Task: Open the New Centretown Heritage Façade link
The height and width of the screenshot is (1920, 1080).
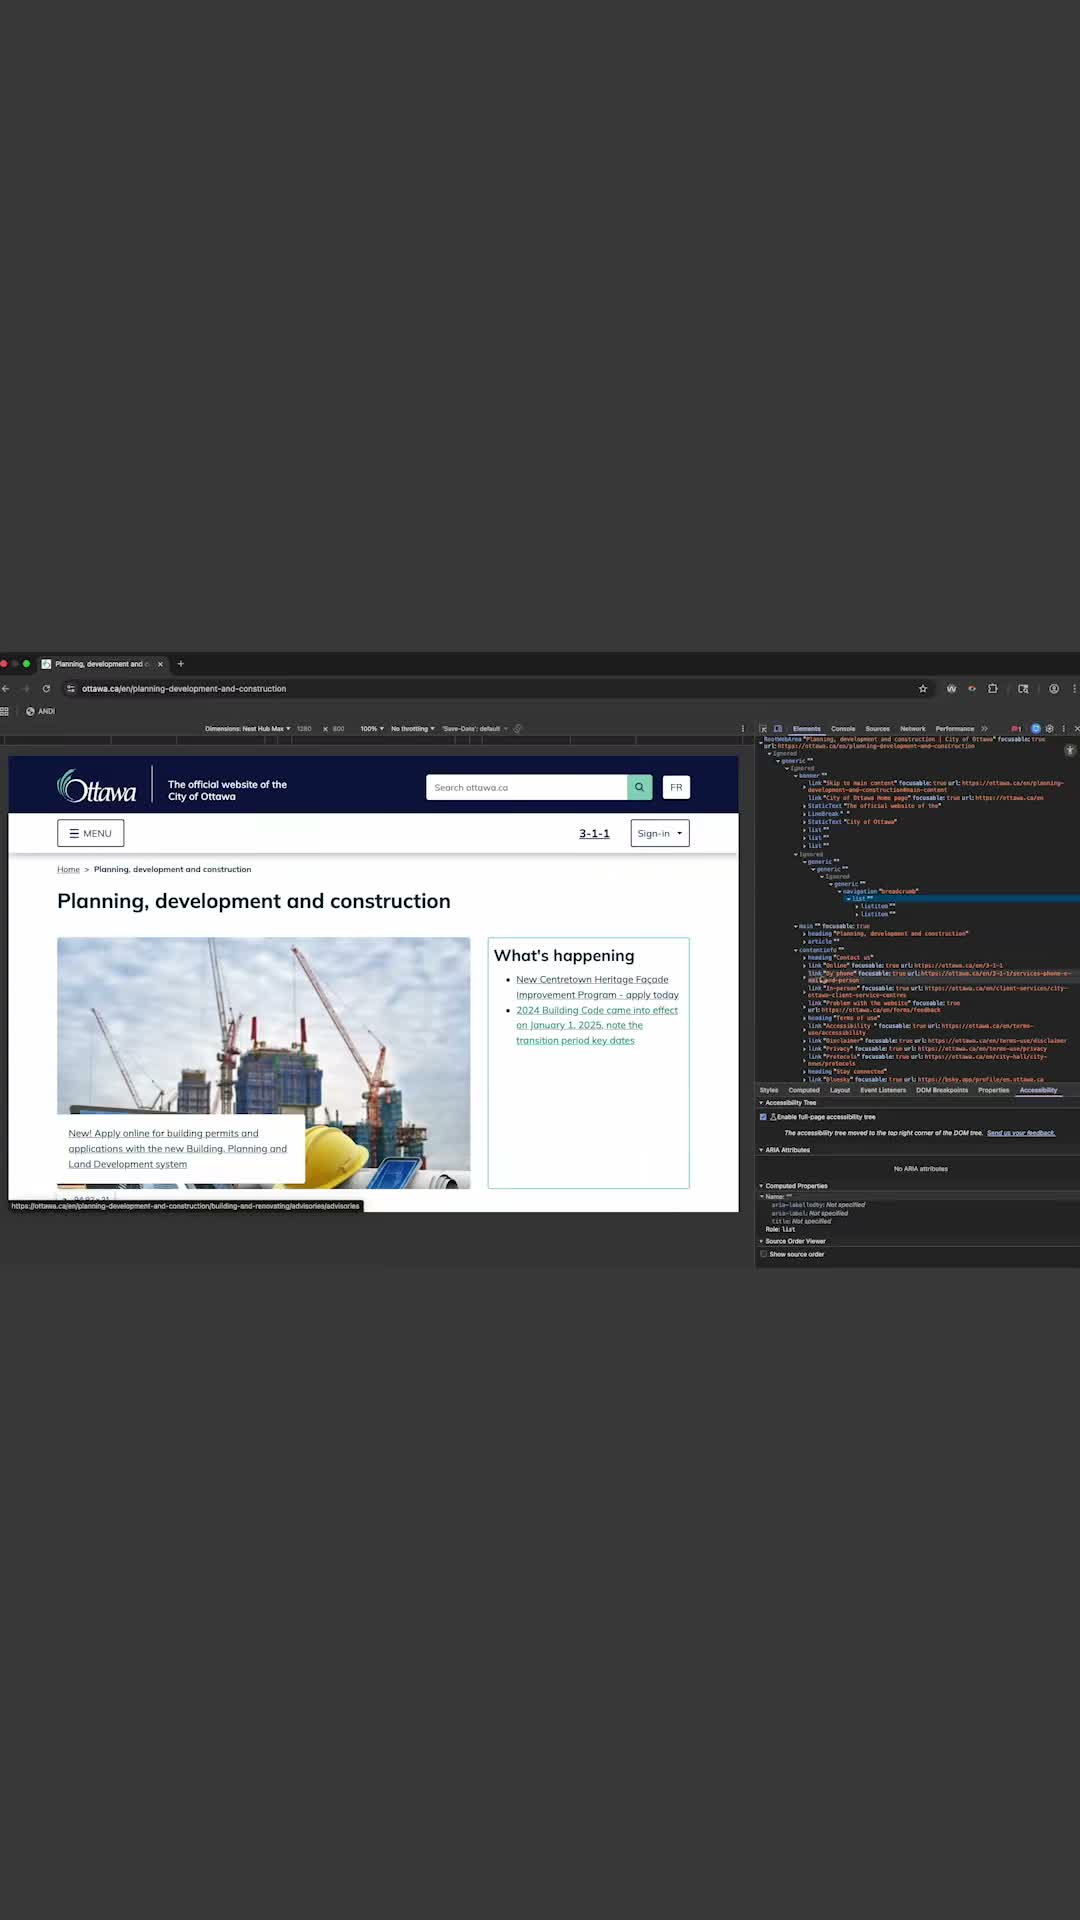Action: (597, 987)
